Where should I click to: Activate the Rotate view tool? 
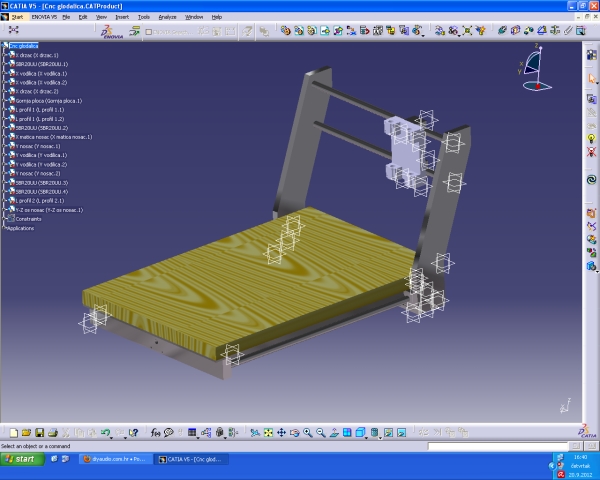pos(294,432)
